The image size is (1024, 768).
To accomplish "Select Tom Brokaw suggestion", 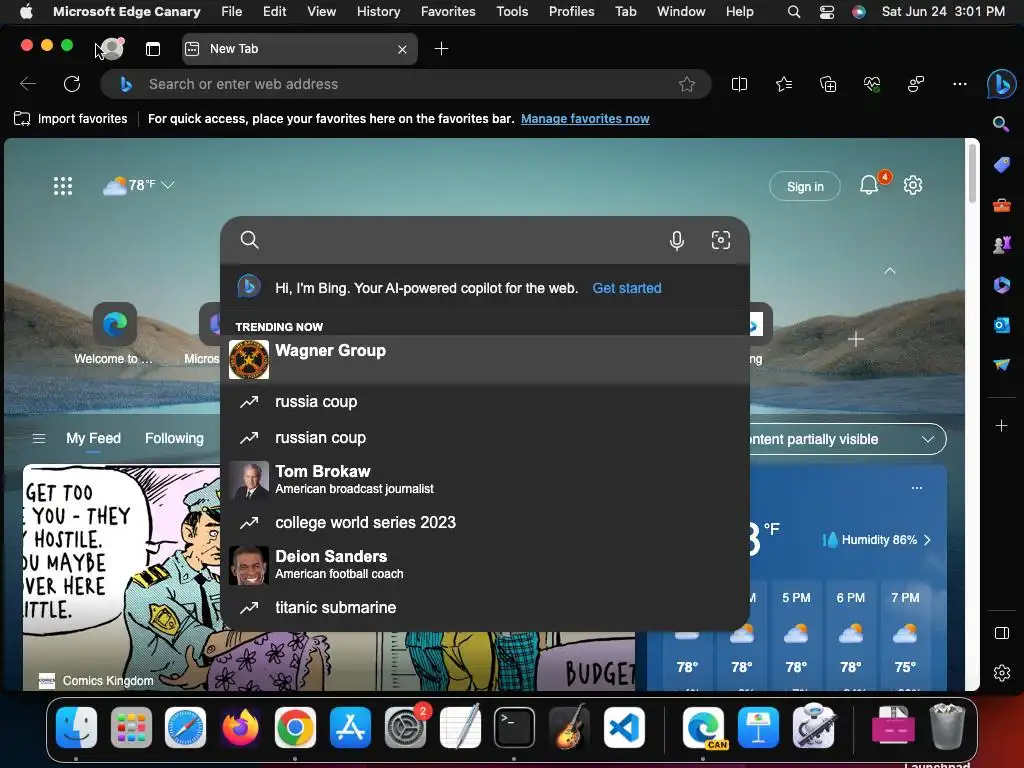I will coord(485,479).
